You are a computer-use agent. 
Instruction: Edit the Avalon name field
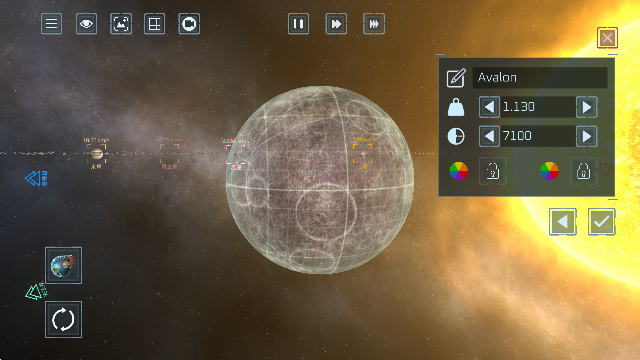540,78
